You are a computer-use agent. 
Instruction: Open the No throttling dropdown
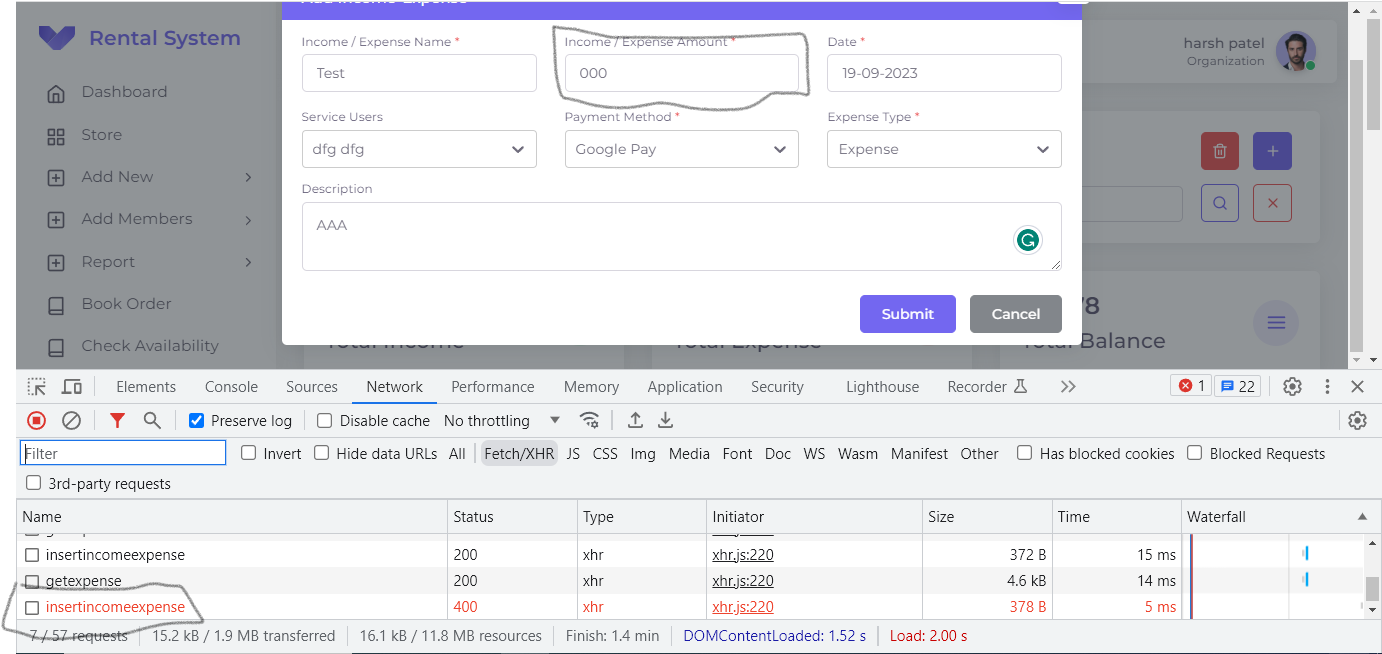(x=502, y=421)
